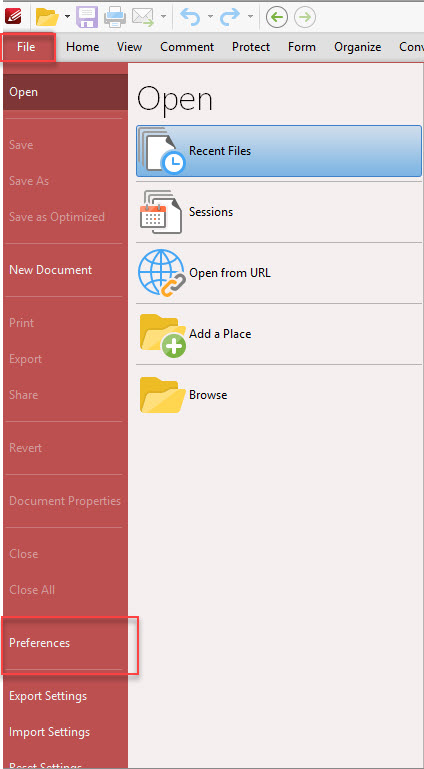Click the green back navigation arrow icon
424x769 pixels.
(277, 18)
